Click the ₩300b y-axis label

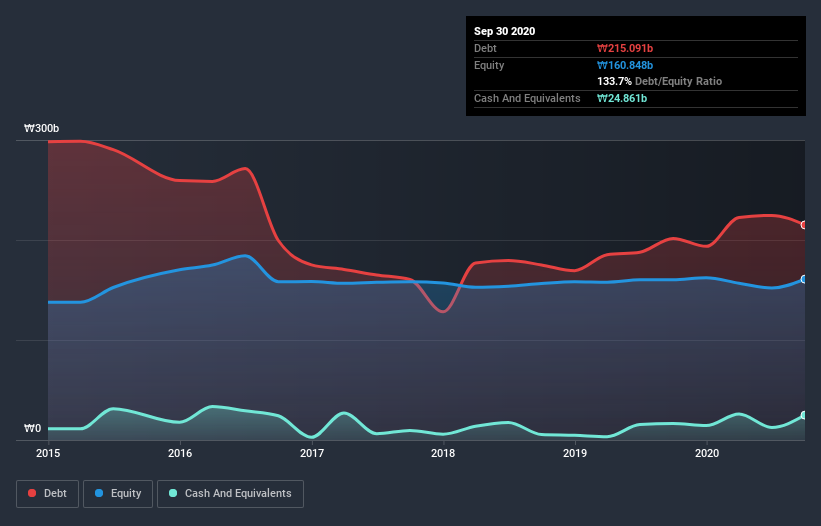click(41, 129)
